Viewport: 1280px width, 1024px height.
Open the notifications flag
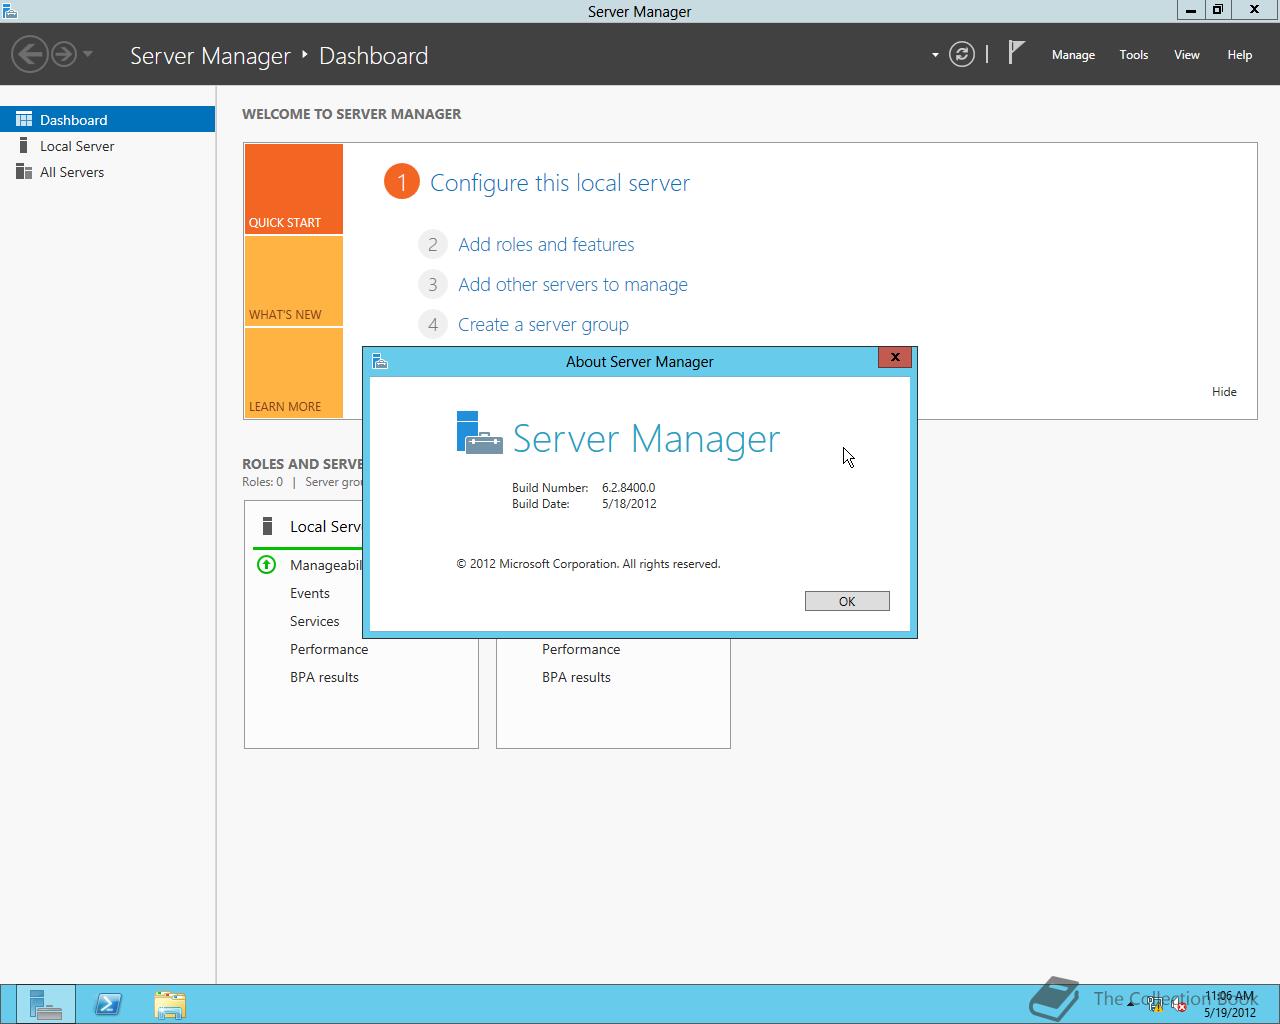point(1016,53)
